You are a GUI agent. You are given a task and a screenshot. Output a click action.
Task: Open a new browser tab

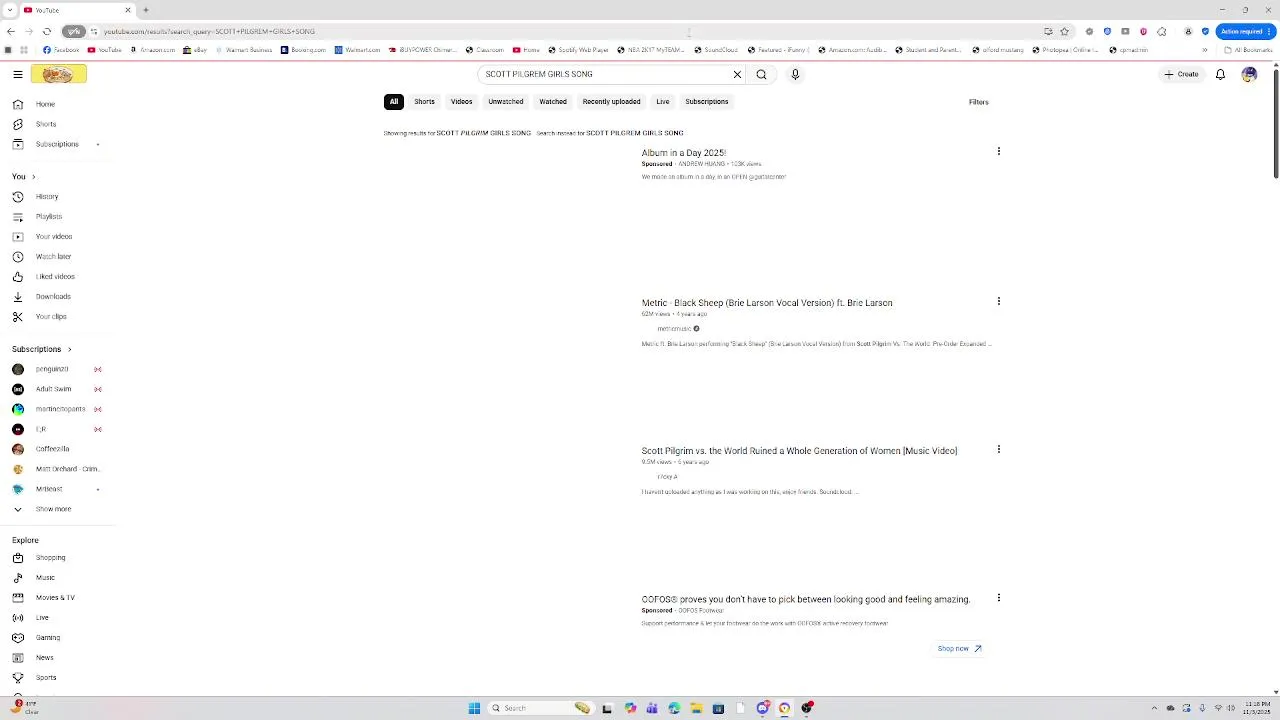tap(146, 10)
